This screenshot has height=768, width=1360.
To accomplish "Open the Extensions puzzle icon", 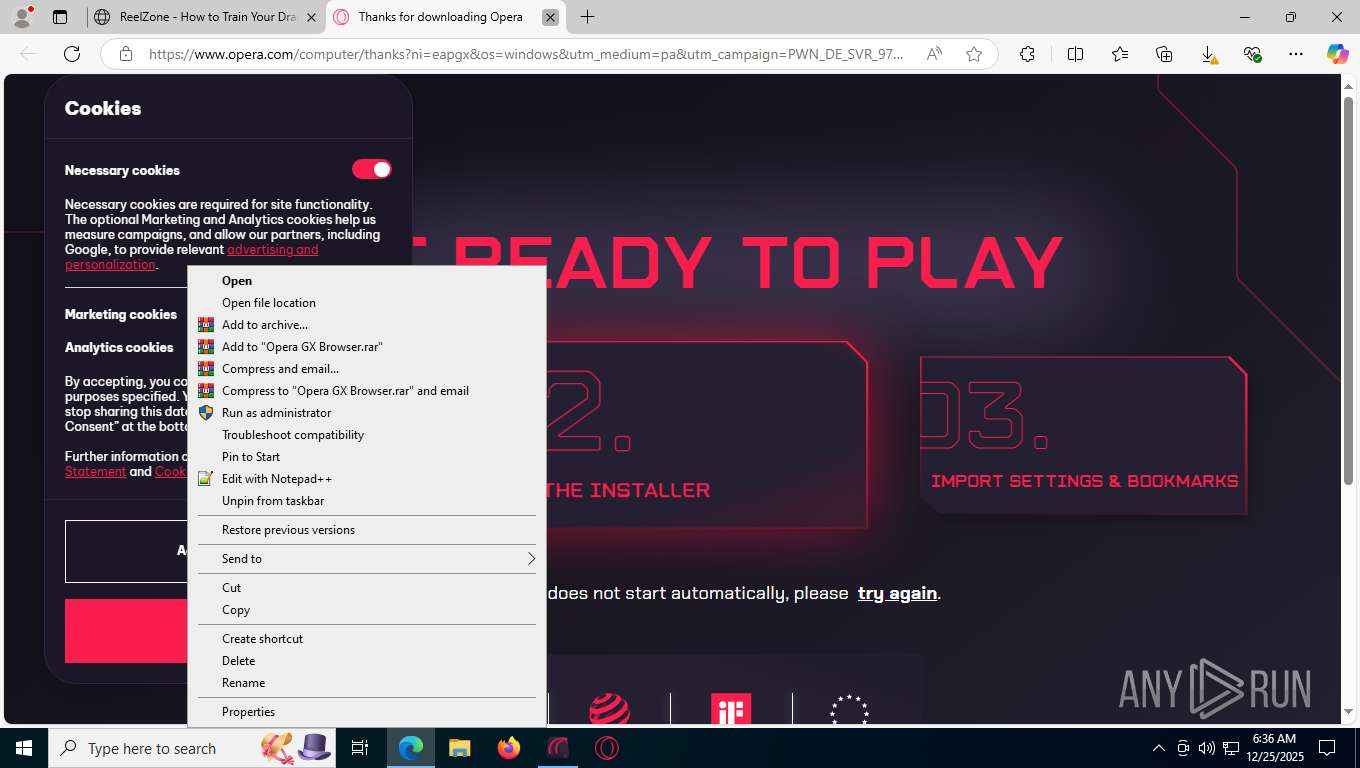I will 1027,54.
